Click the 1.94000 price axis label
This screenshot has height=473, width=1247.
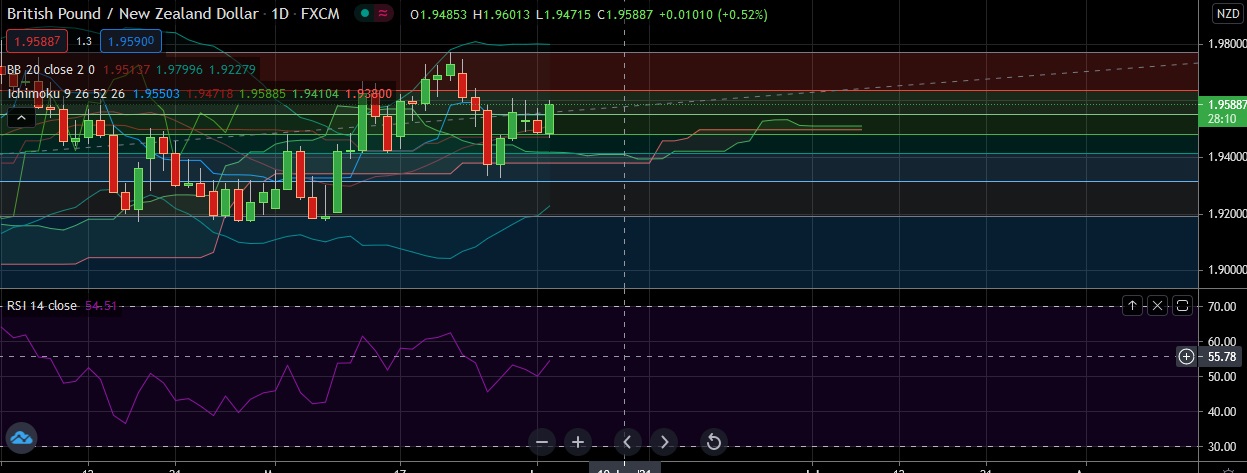(x=1226, y=158)
